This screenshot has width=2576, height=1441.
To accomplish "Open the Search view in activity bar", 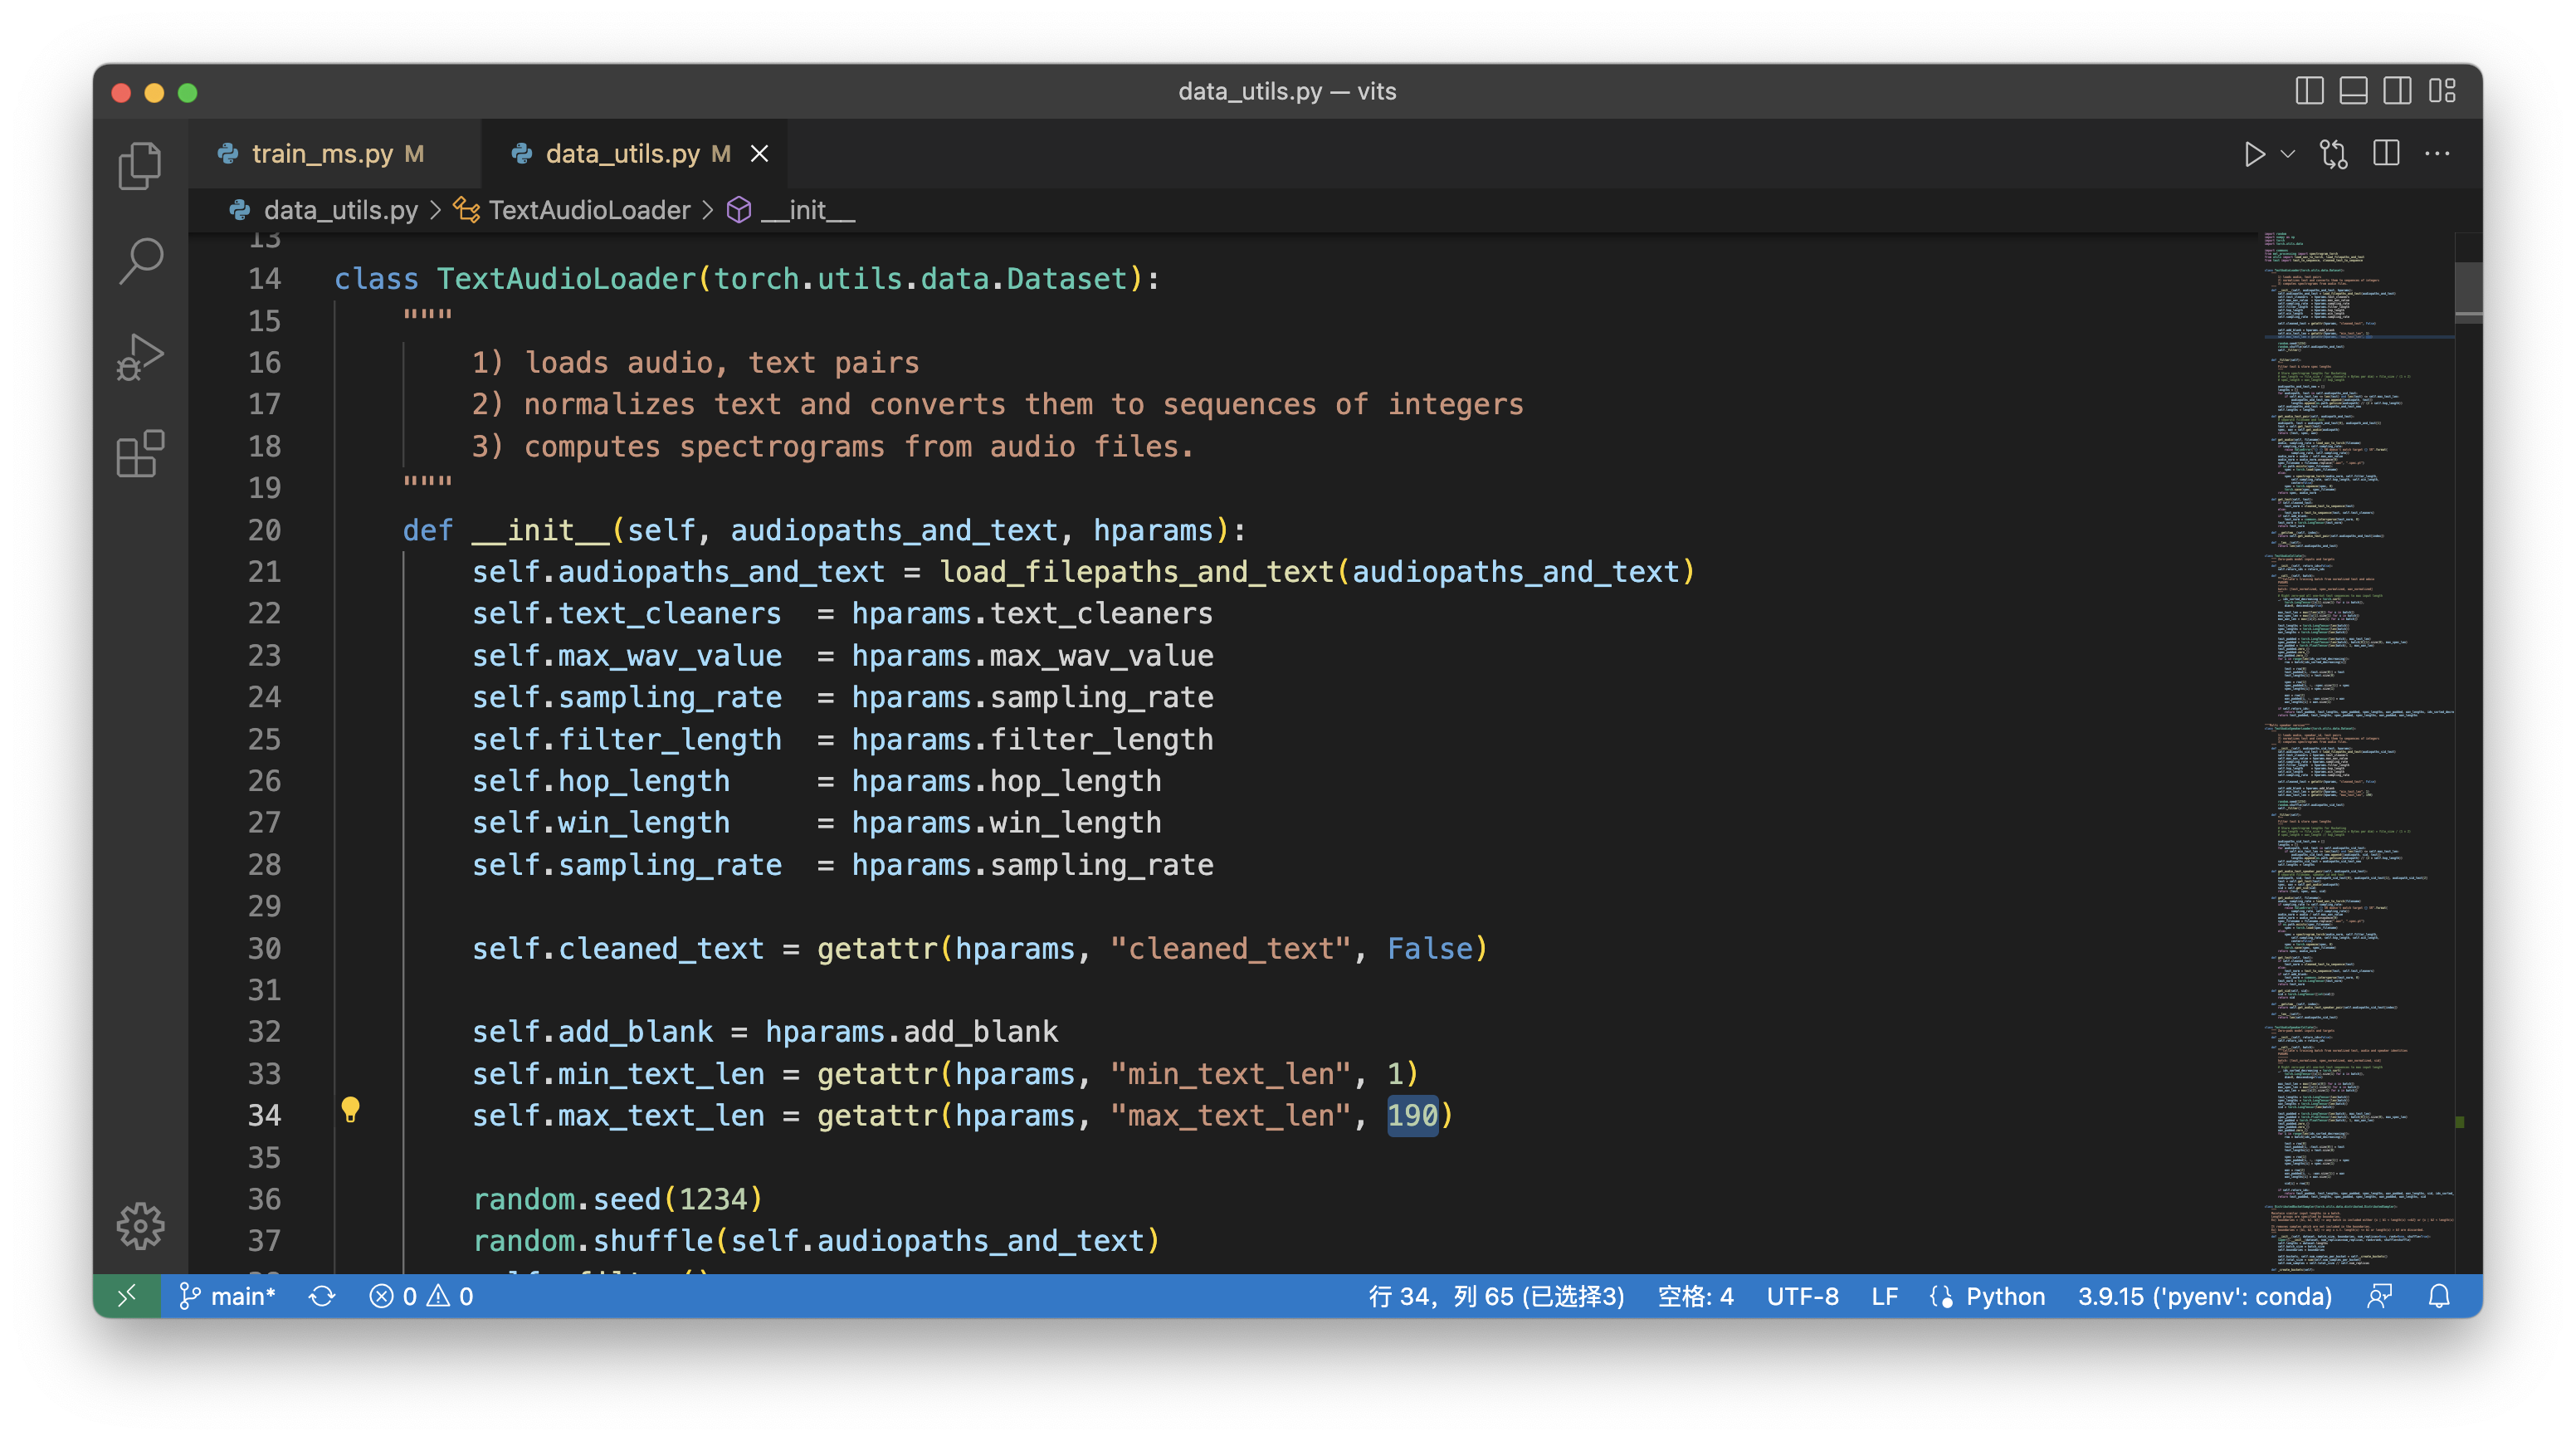I will [140, 261].
